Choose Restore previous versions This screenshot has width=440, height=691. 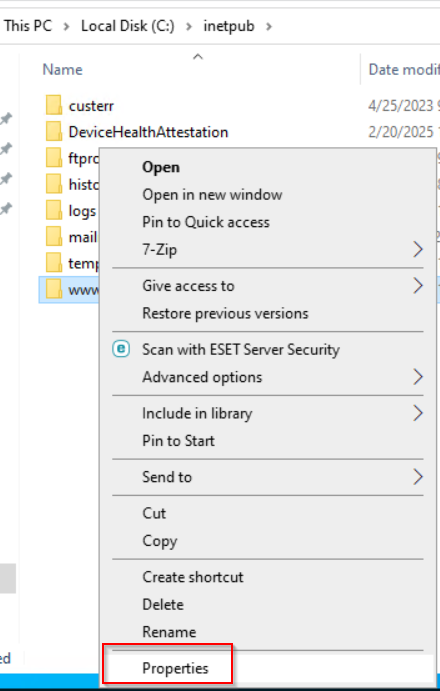click(225, 313)
